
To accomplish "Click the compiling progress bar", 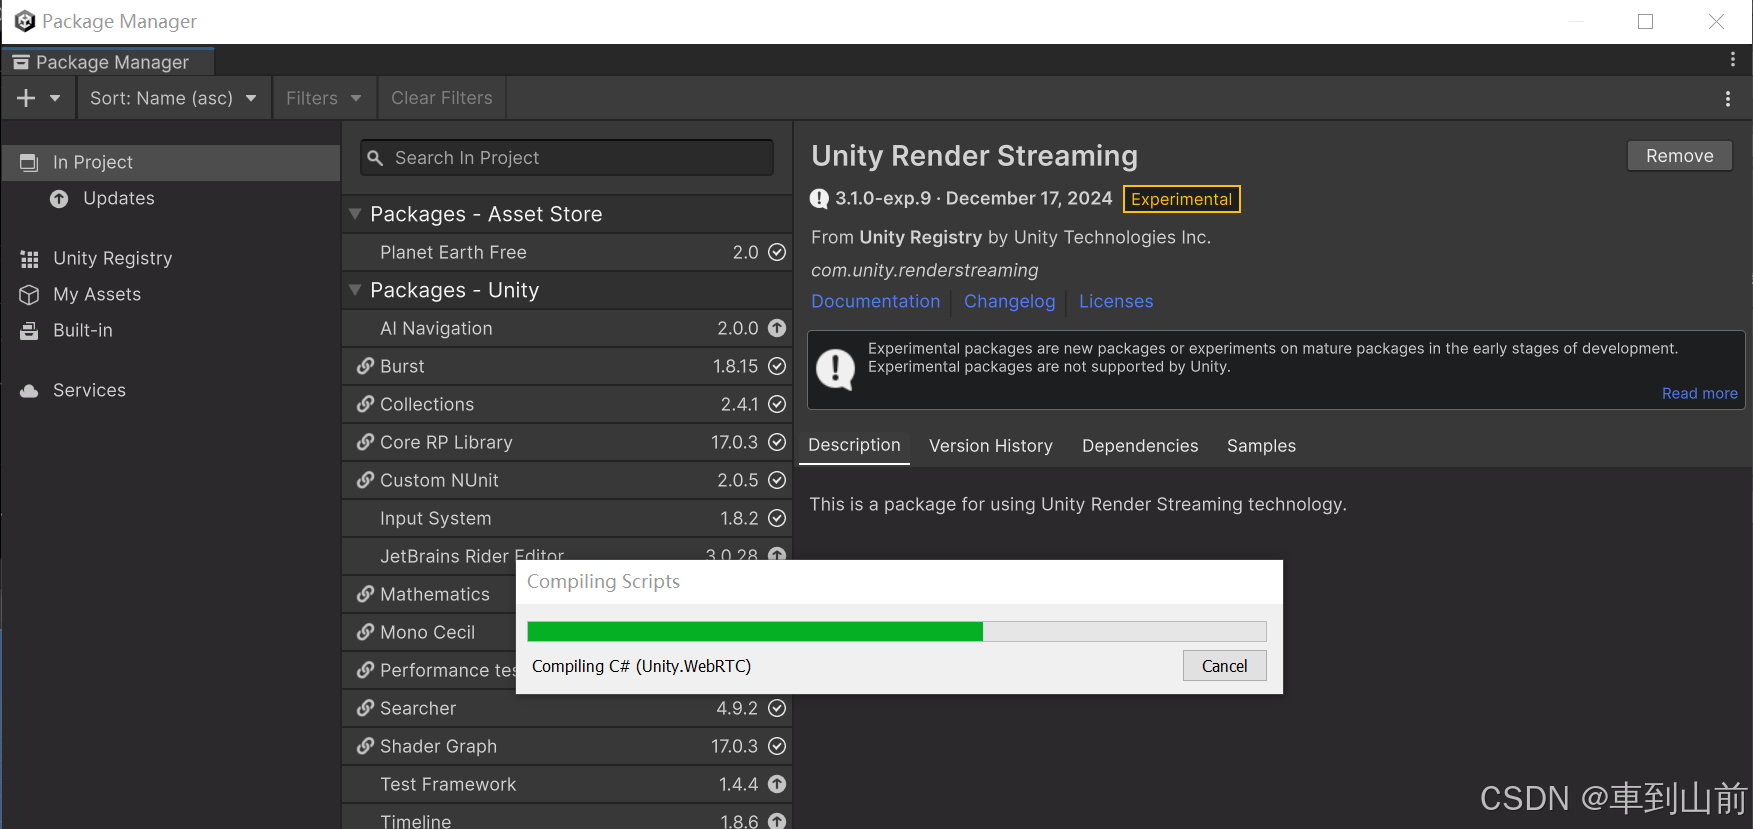I will click(x=897, y=631).
